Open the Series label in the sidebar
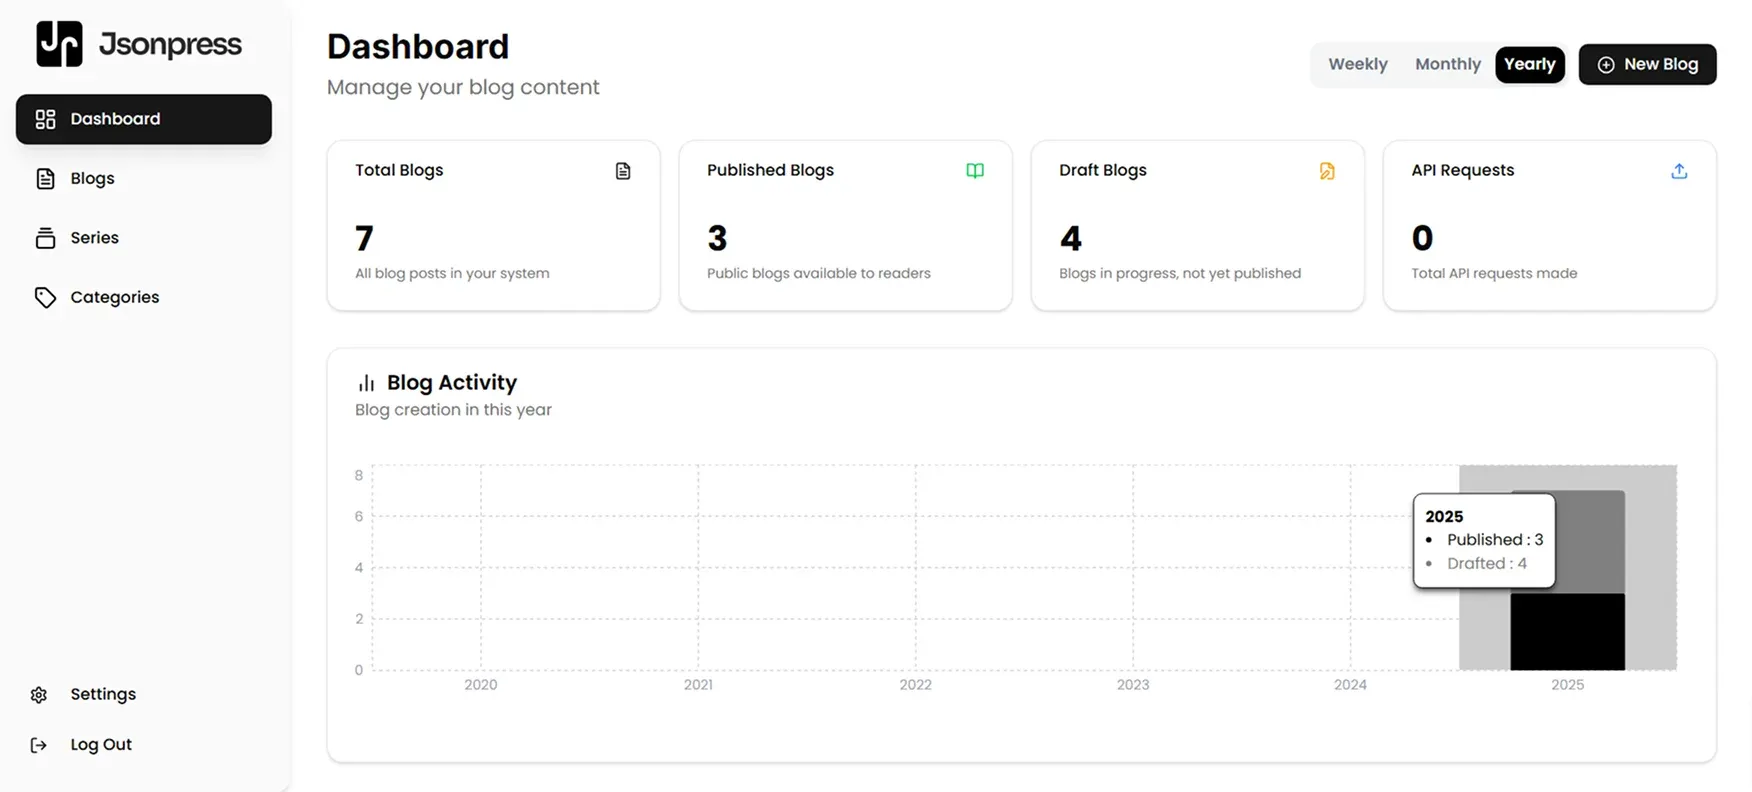This screenshot has width=1752, height=792. 94,238
